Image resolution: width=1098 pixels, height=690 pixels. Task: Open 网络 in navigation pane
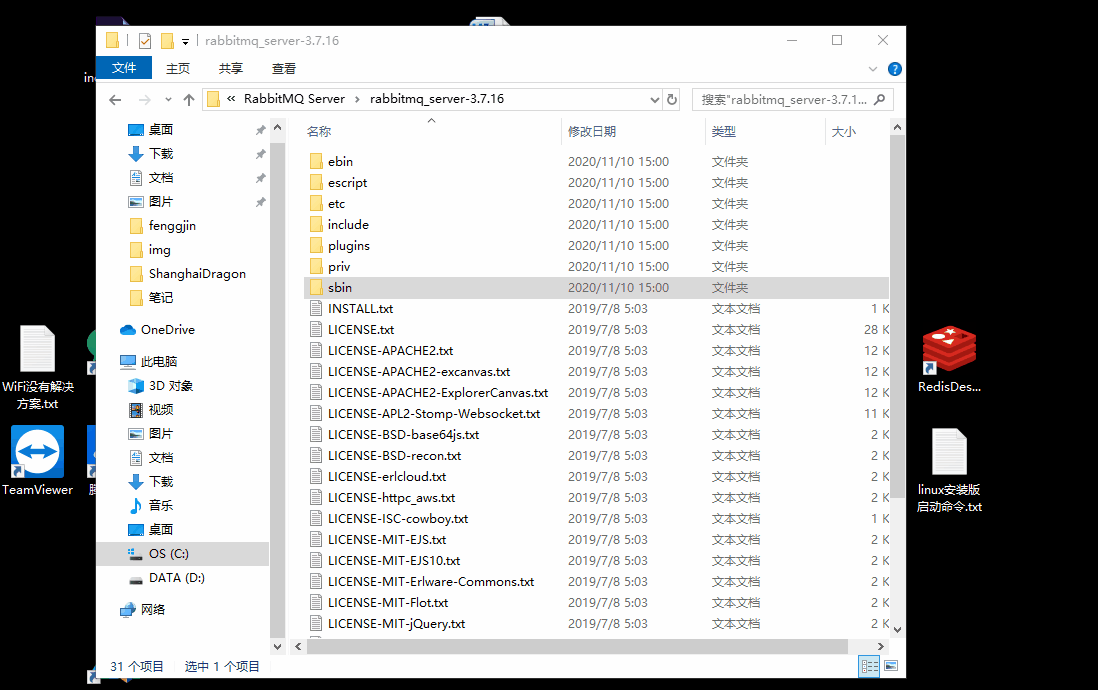(x=143, y=609)
